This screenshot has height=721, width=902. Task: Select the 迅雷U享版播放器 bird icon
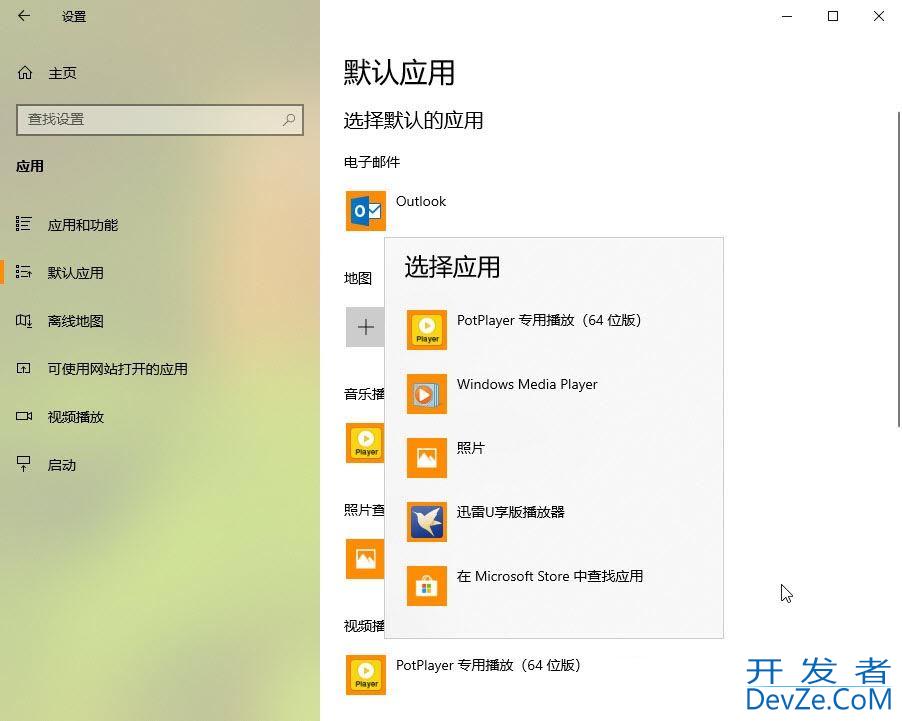427,521
